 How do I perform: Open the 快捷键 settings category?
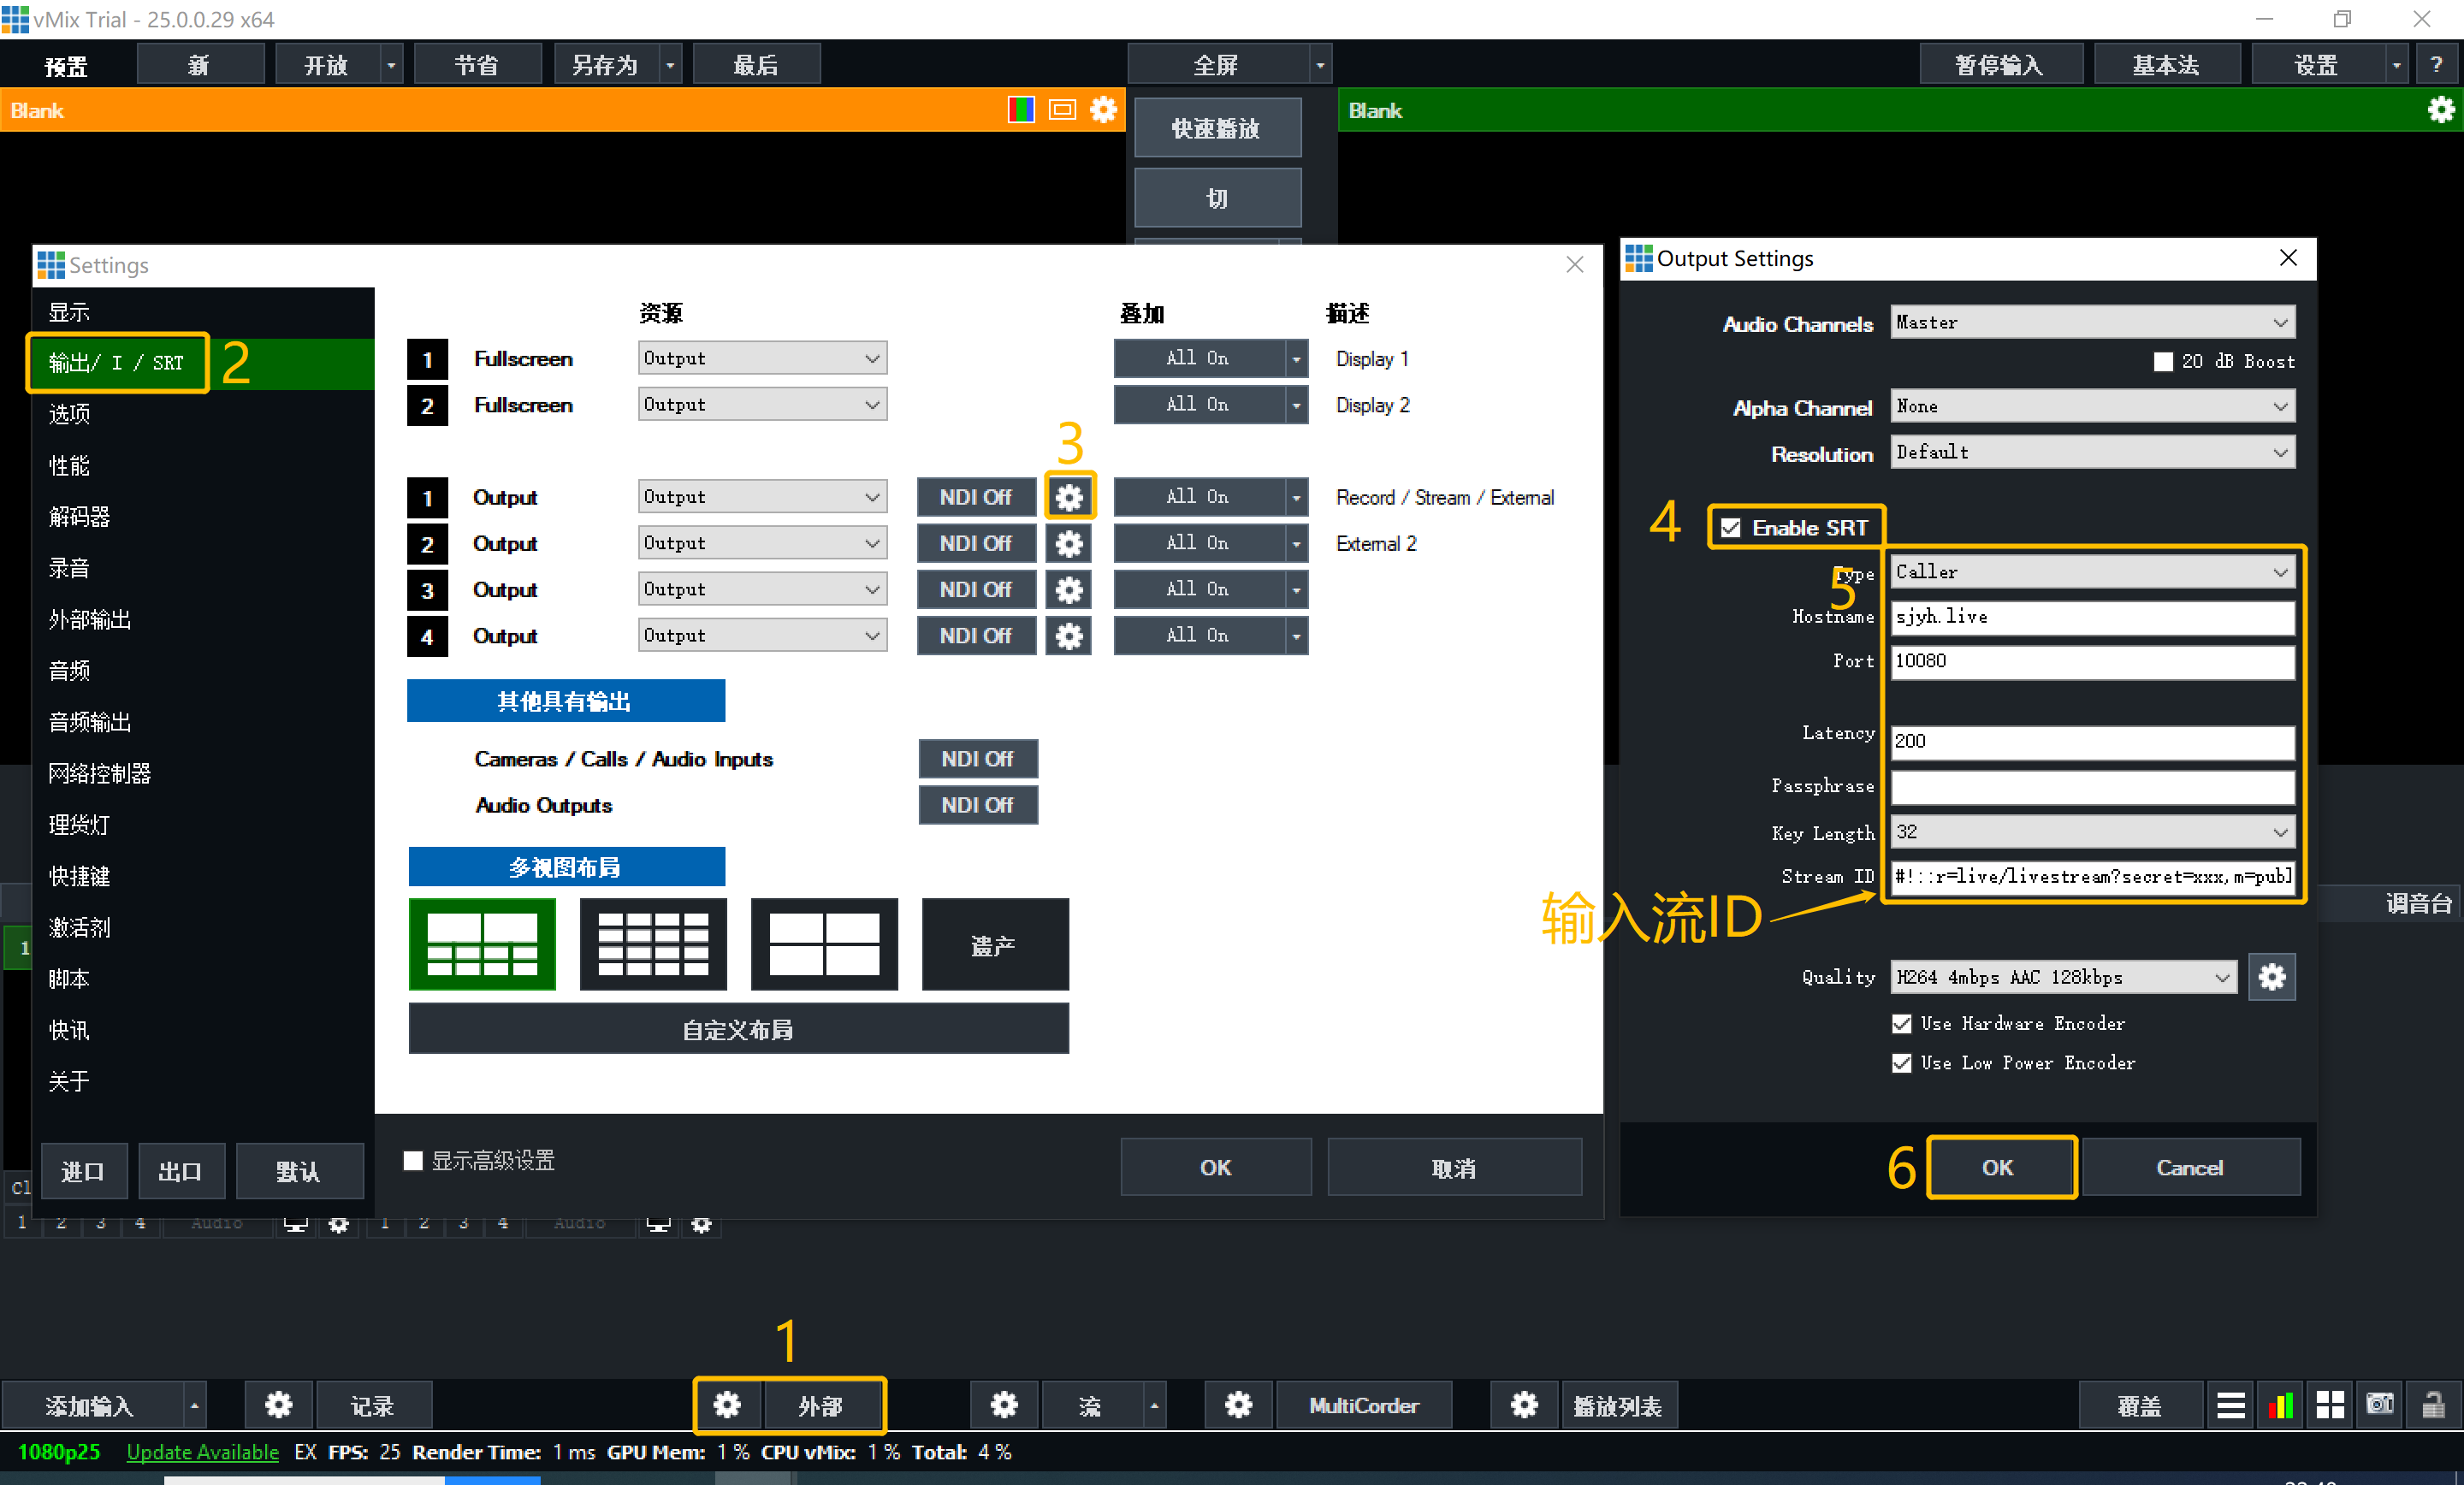80,876
